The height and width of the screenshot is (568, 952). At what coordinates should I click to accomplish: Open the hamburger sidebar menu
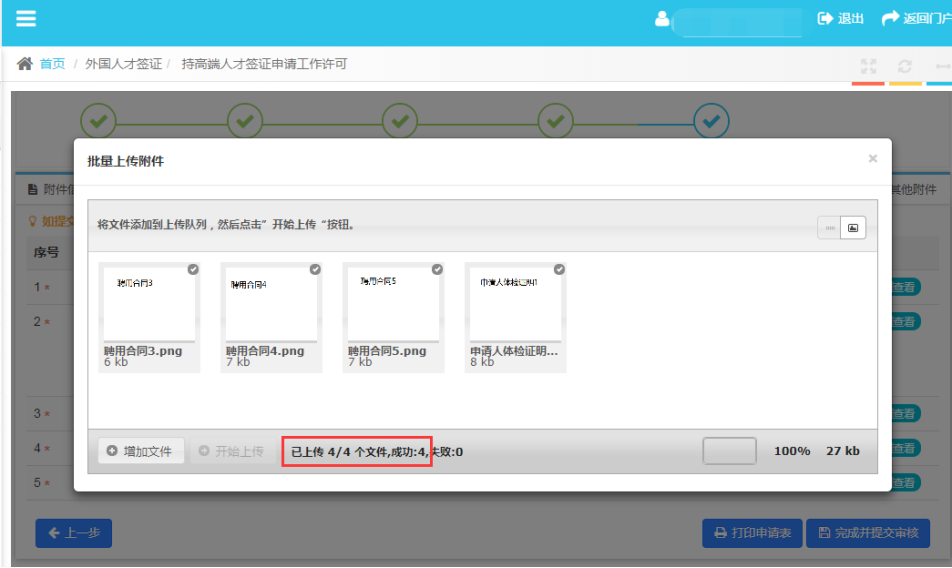coord(26,19)
